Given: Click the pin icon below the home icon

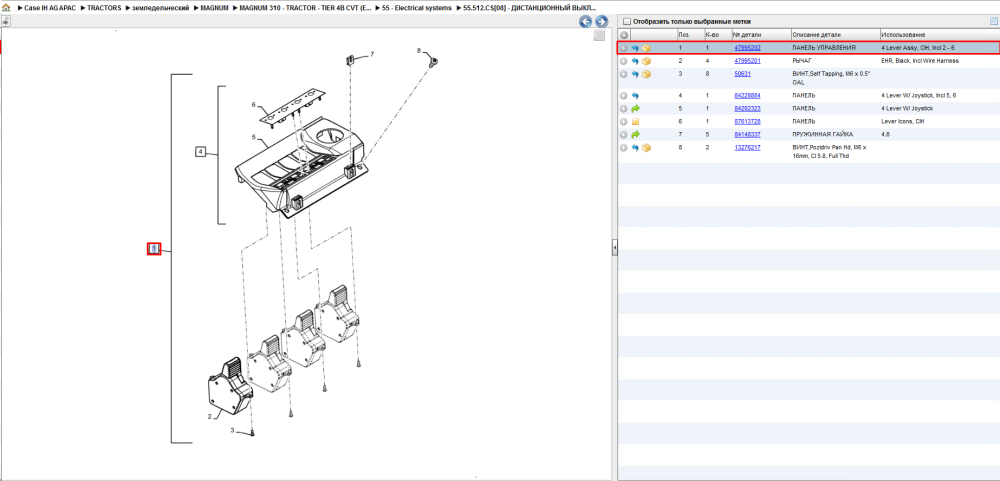Looking at the screenshot, I should (6, 21).
